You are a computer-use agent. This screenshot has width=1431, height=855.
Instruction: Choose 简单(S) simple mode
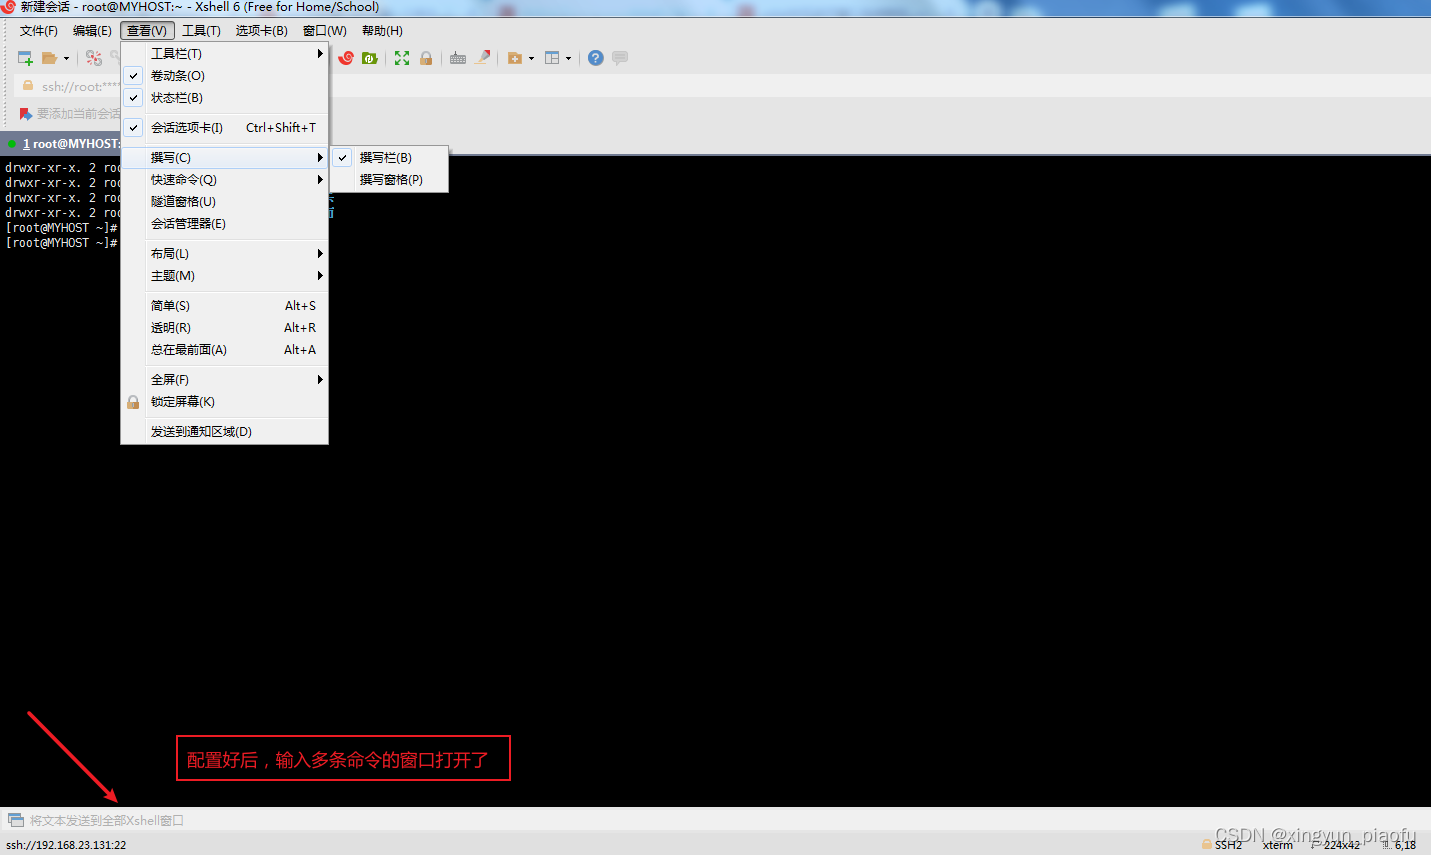[224, 306]
